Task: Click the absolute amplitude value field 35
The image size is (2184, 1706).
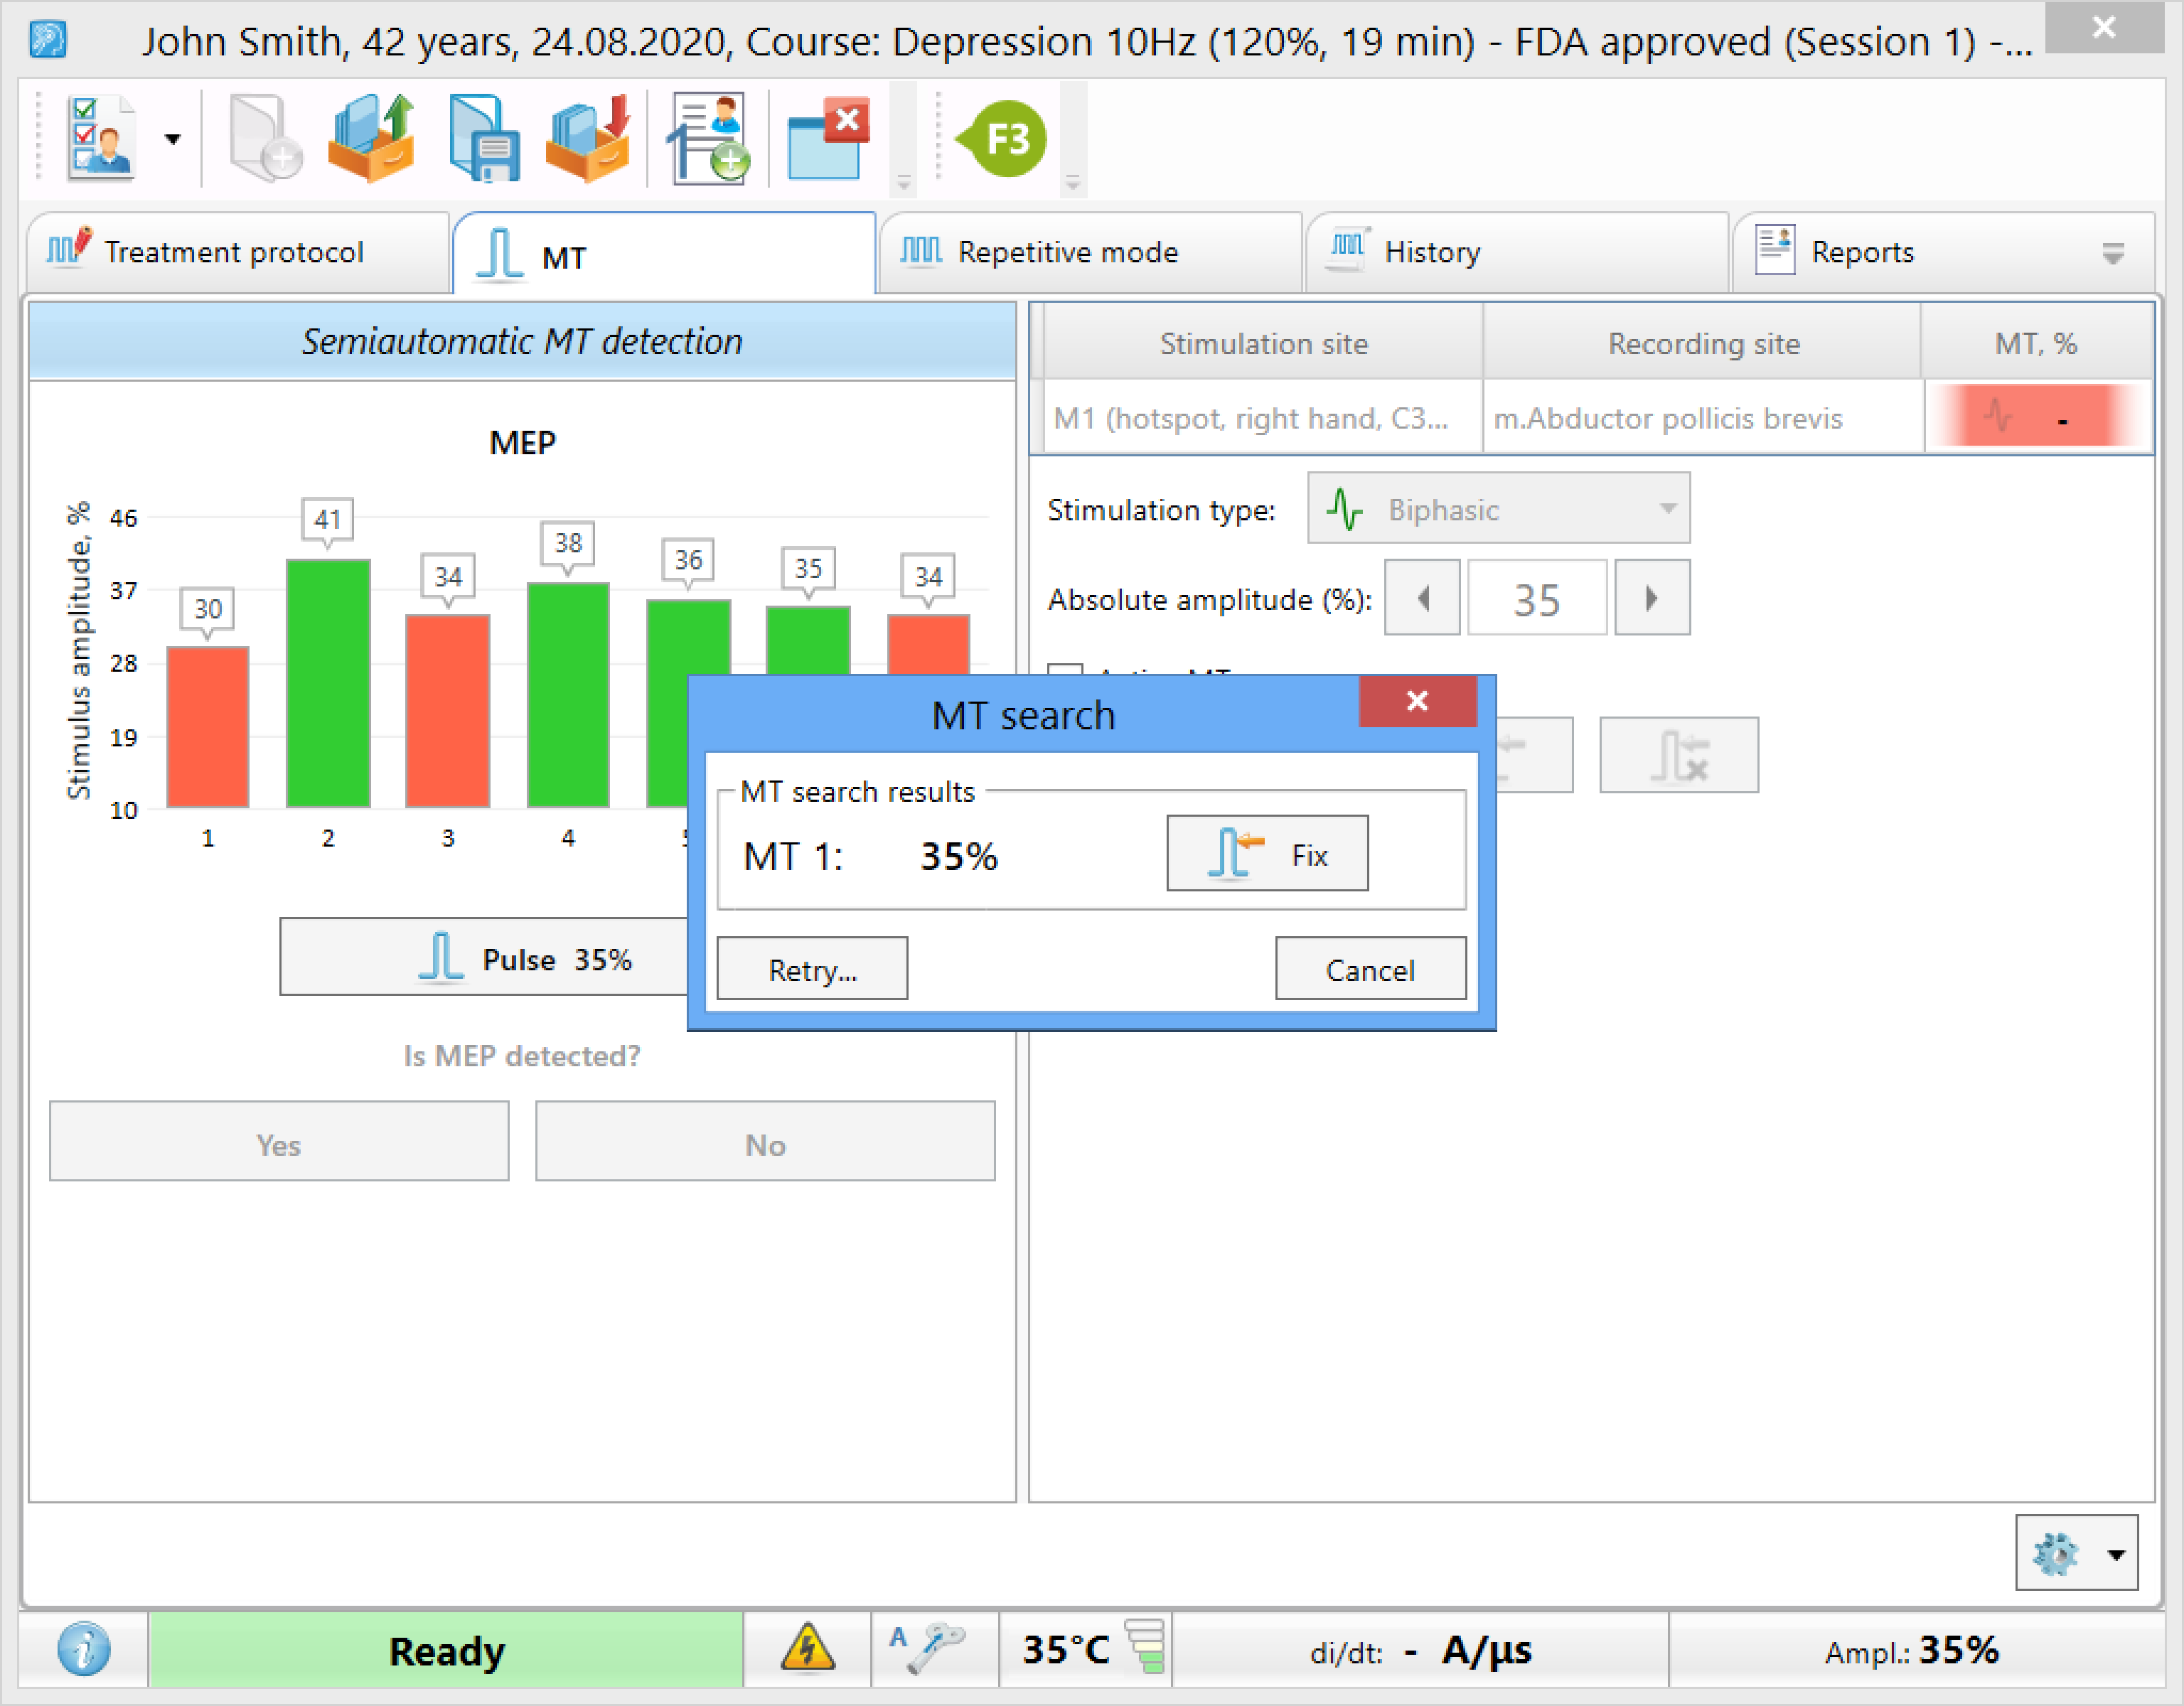Action: 1536,598
